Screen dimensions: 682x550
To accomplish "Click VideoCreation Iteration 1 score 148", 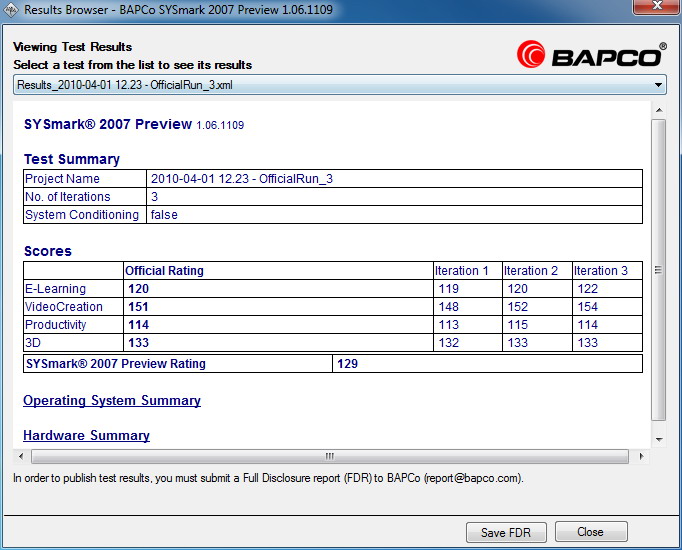I will (448, 307).
